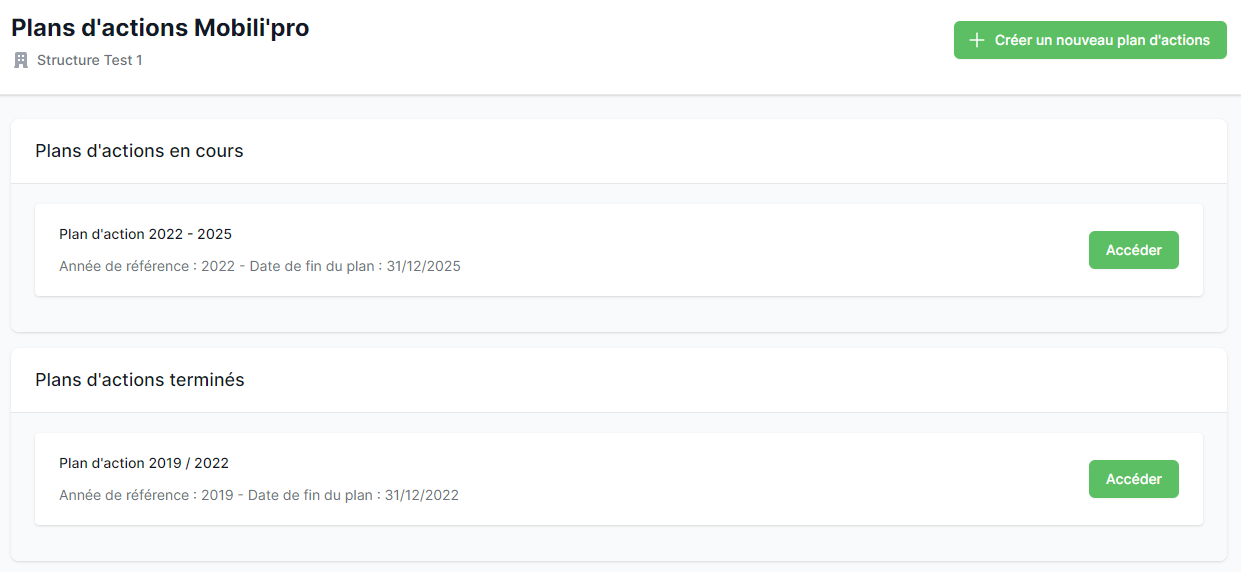
Task: Click empty middle area of 2022 - 2025 plan card
Action: click(x=750, y=250)
